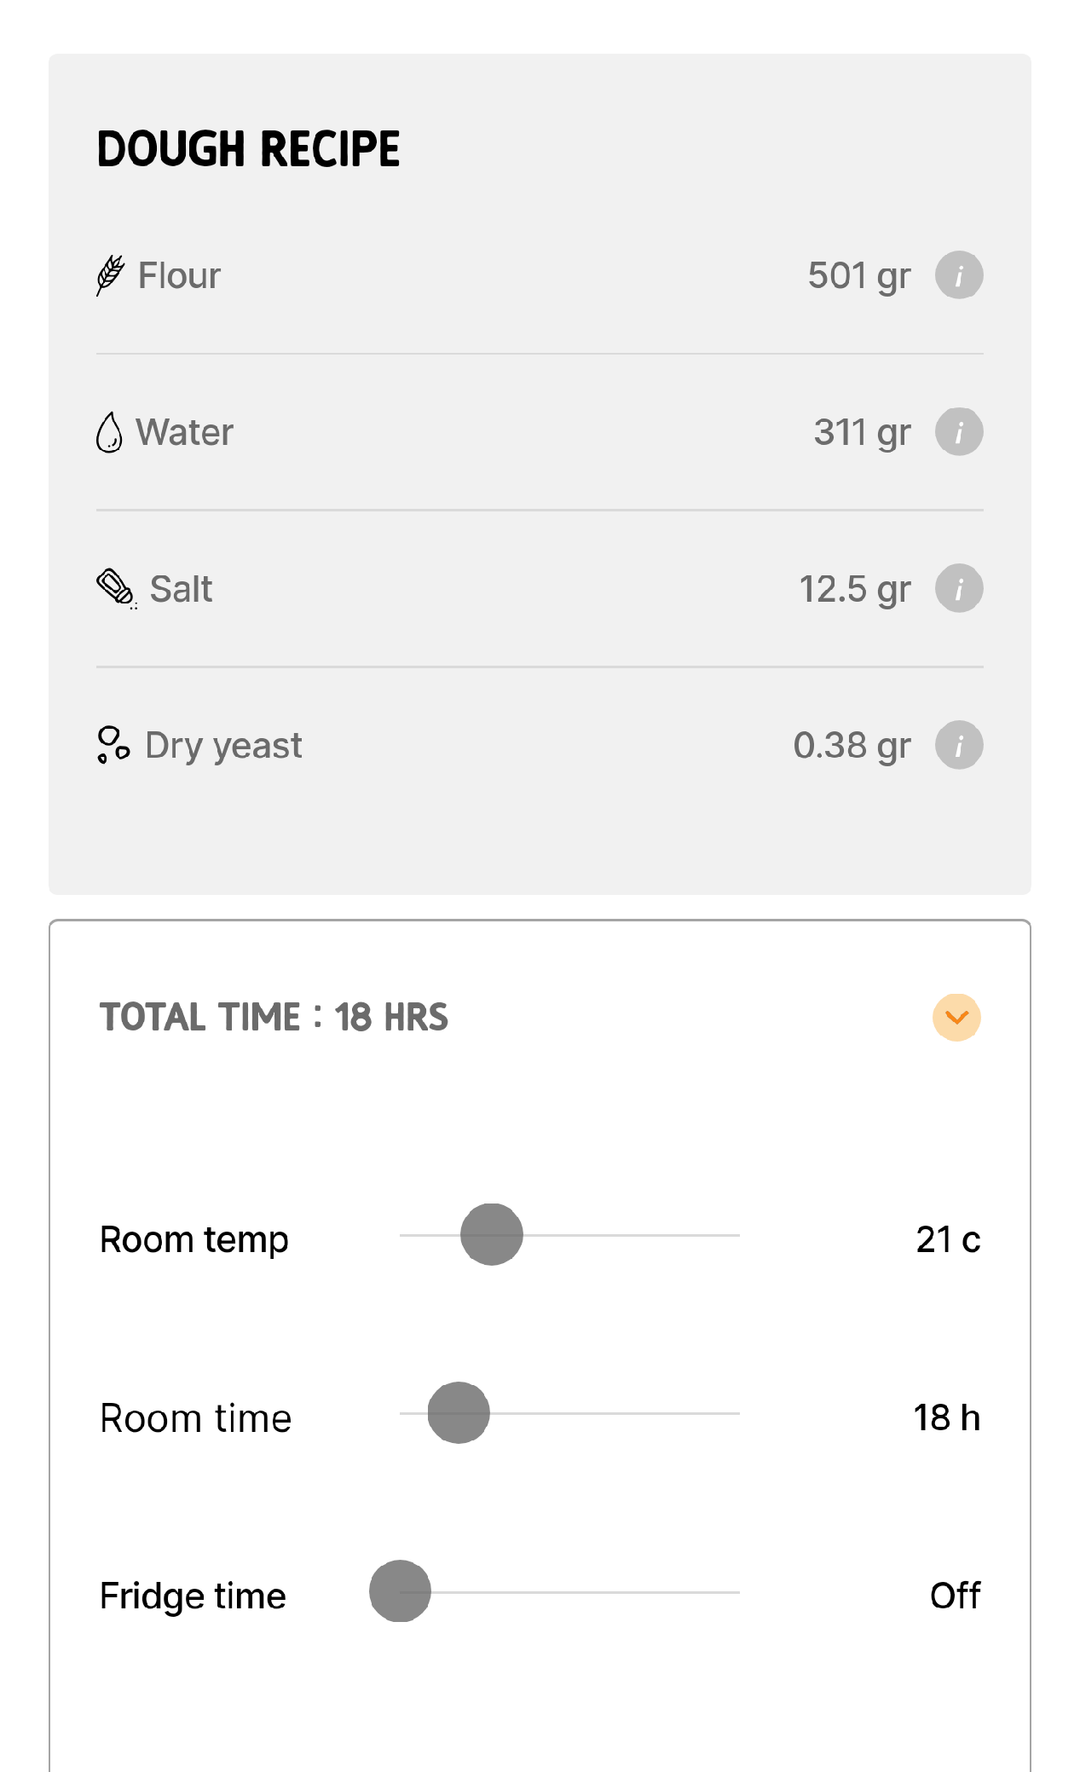Click the salt shaker icon

[x=116, y=588]
